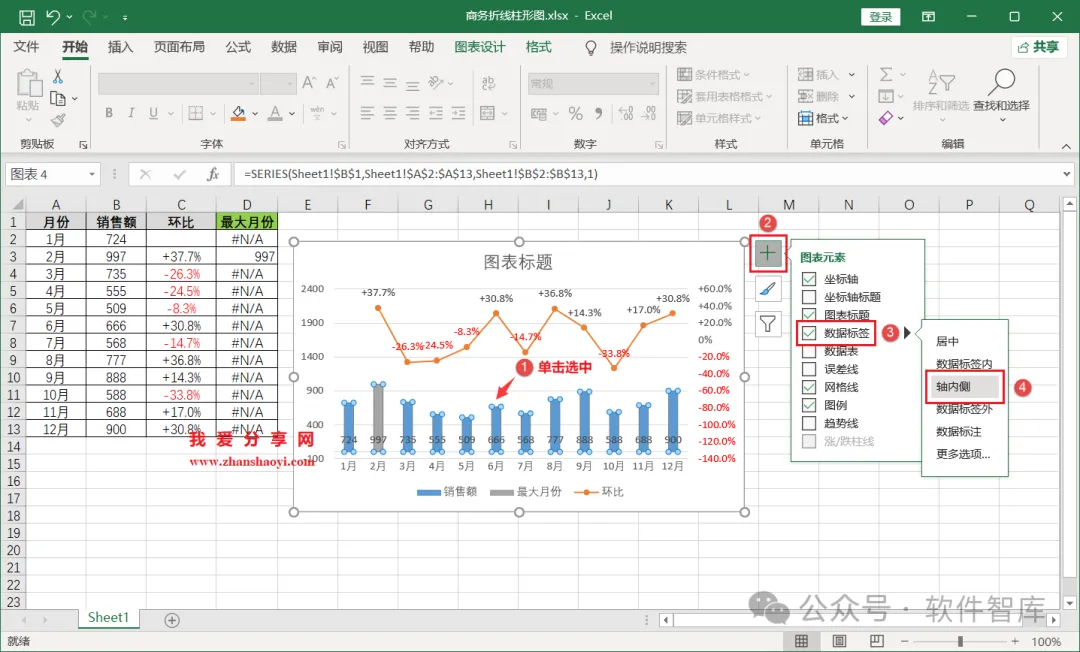
Task: Open the 文件 menu
Action: (26, 47)
